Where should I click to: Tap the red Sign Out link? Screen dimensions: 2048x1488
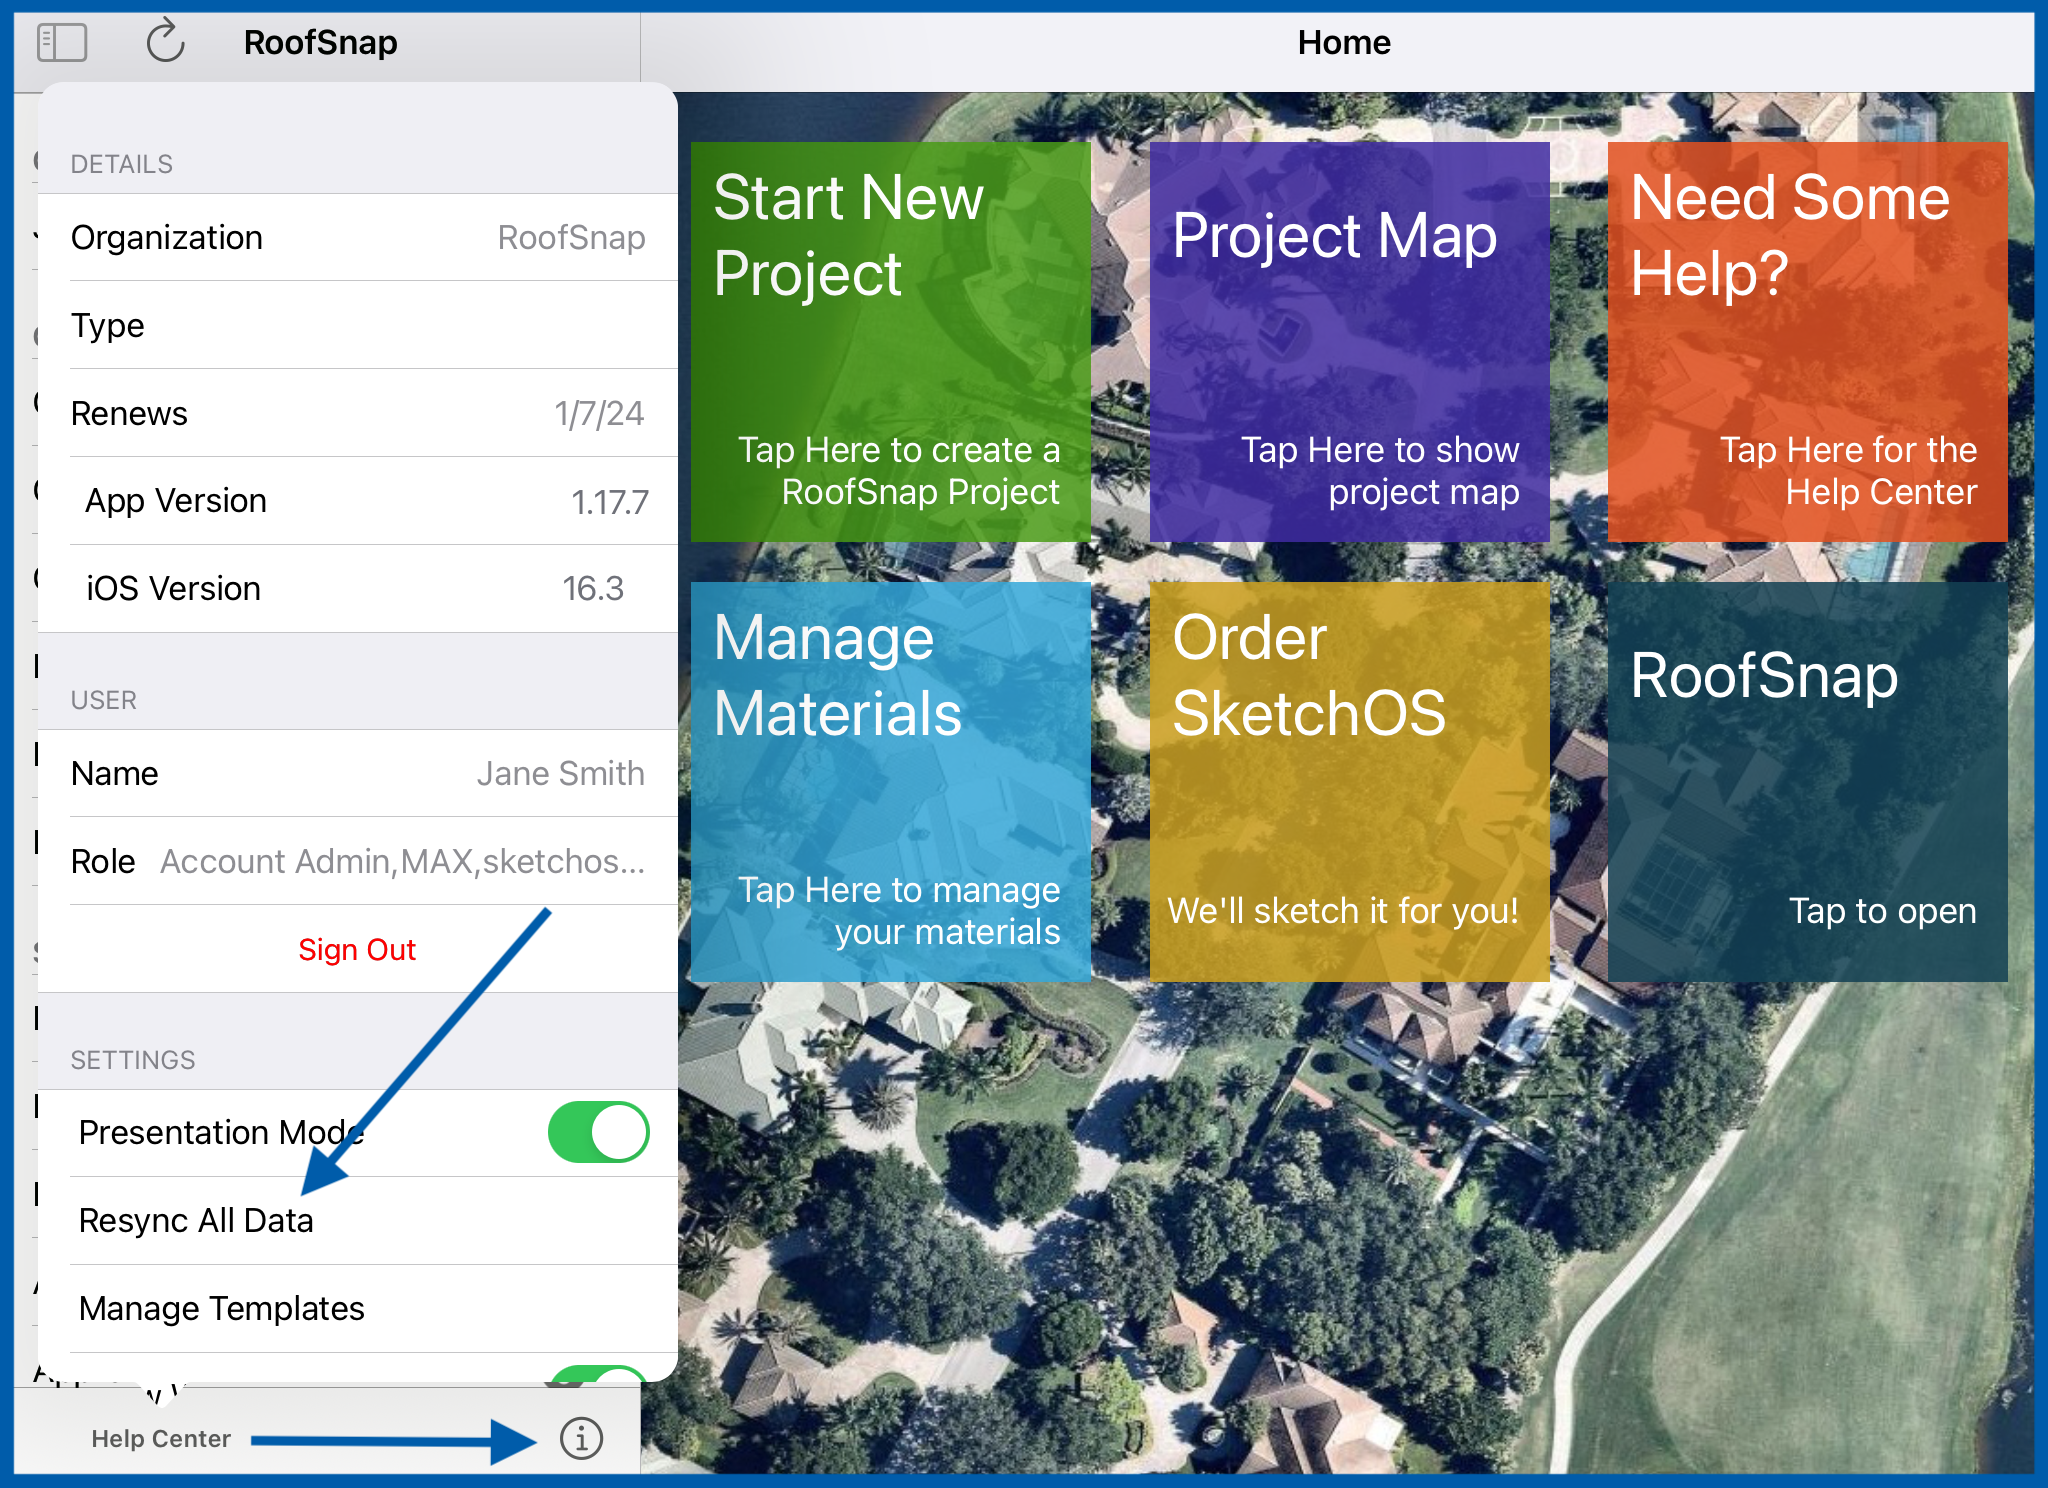click(x=357, y=949)
